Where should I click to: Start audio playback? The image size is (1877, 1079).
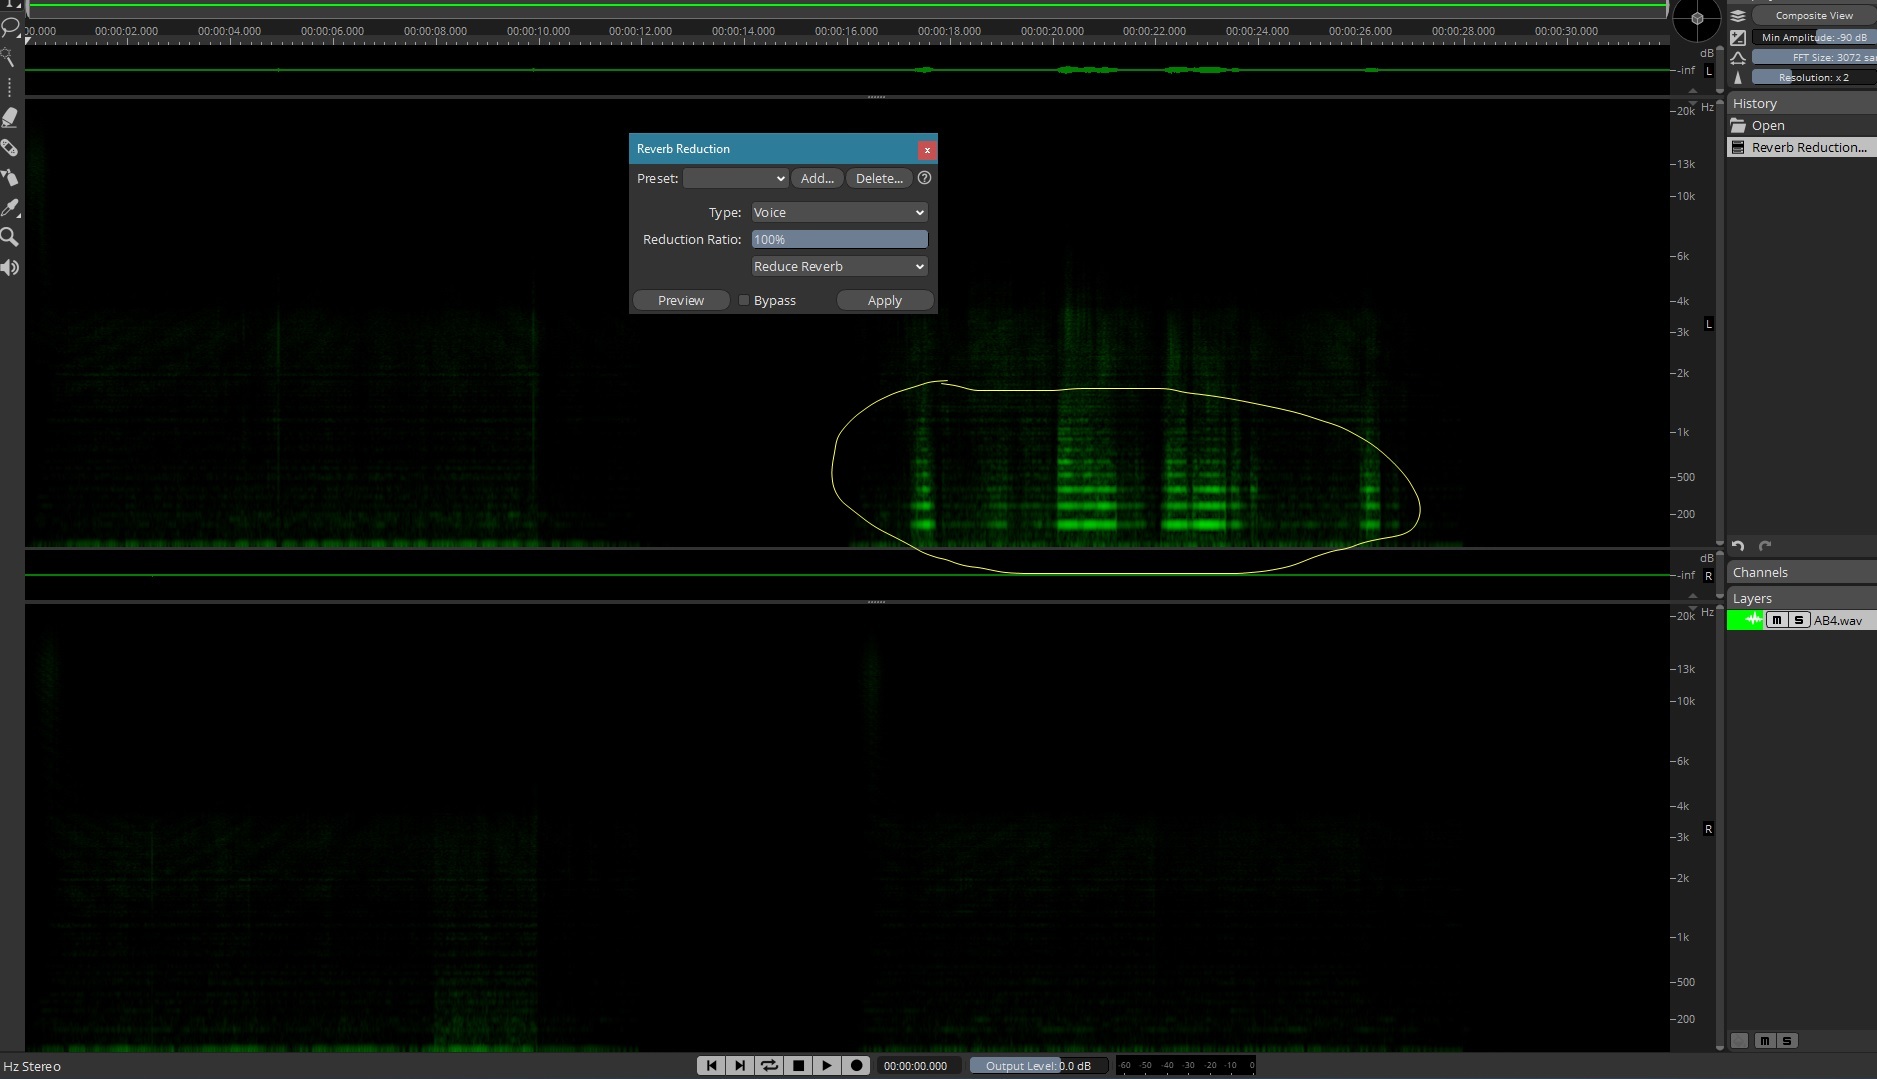pos(827,1066)
